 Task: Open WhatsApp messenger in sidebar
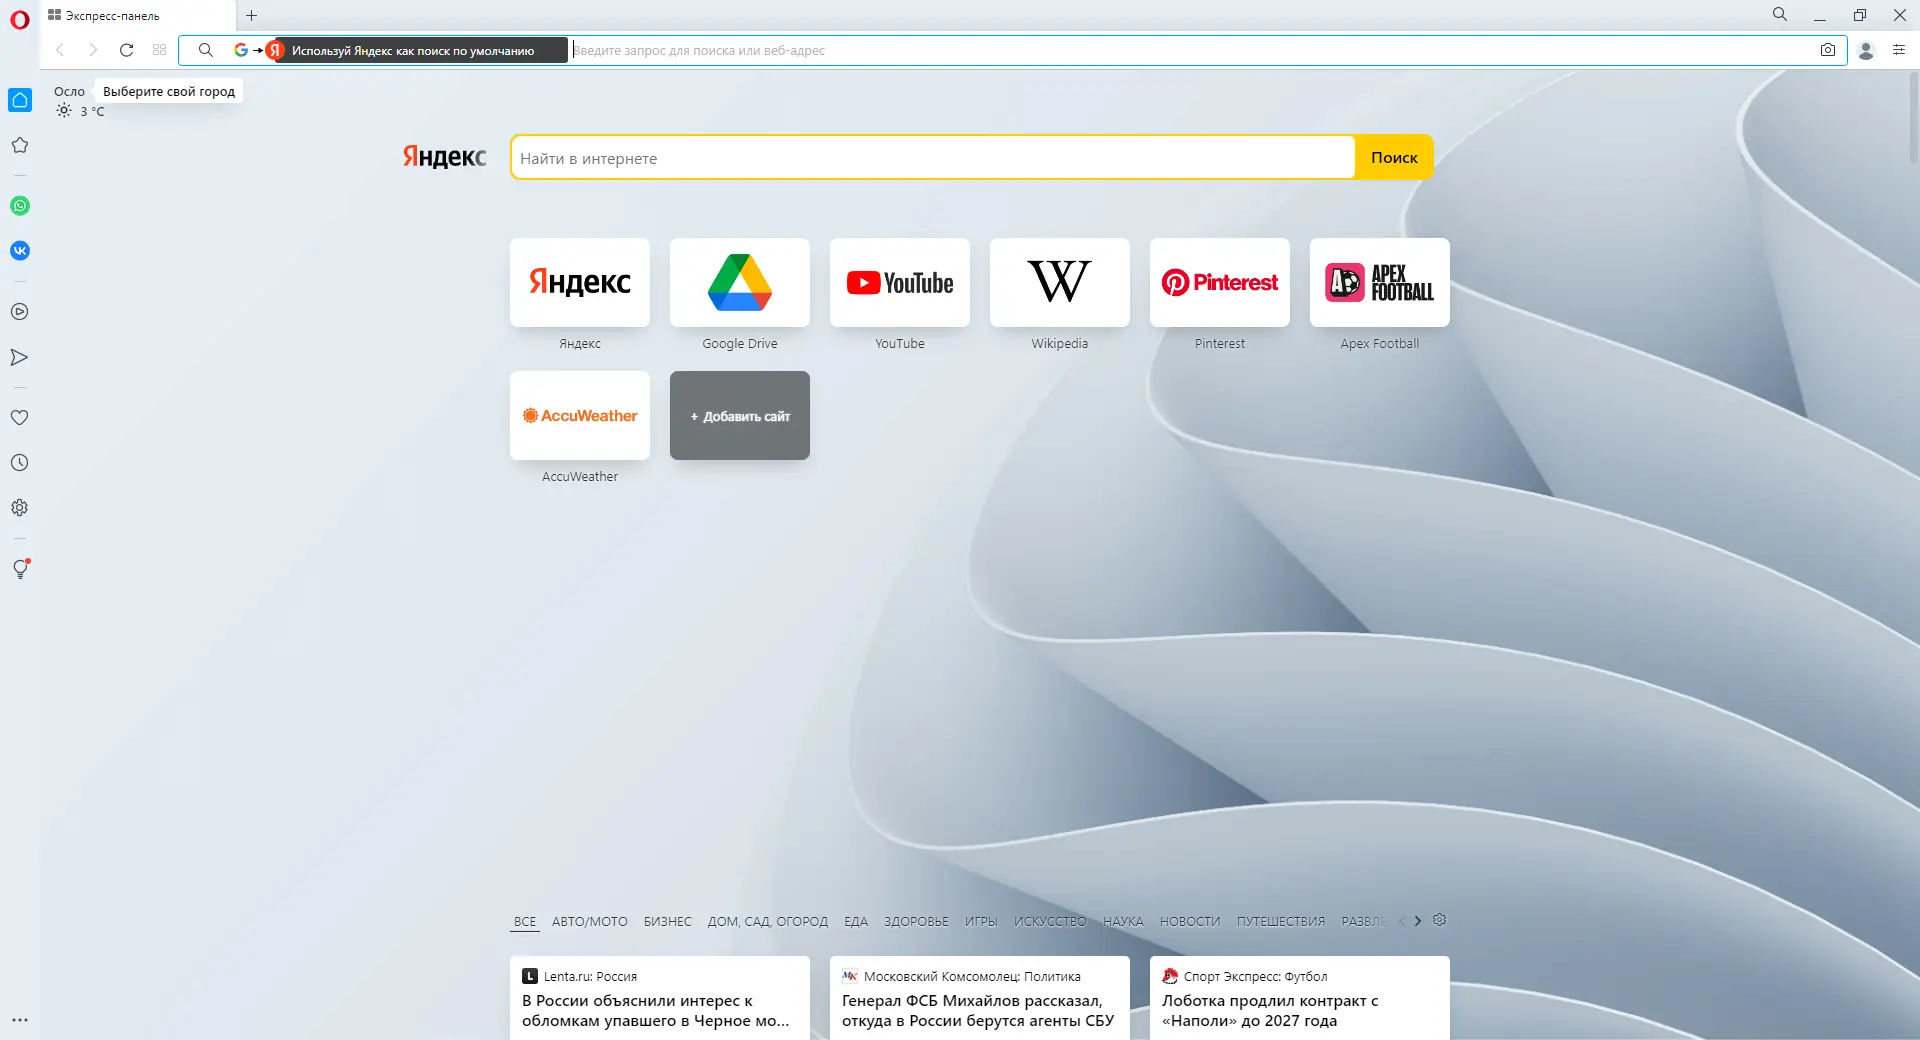[20, 206]
